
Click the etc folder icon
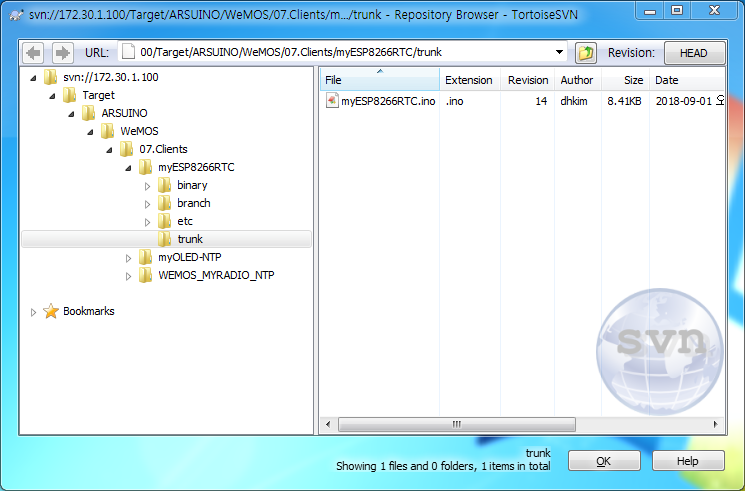(164, 221)
